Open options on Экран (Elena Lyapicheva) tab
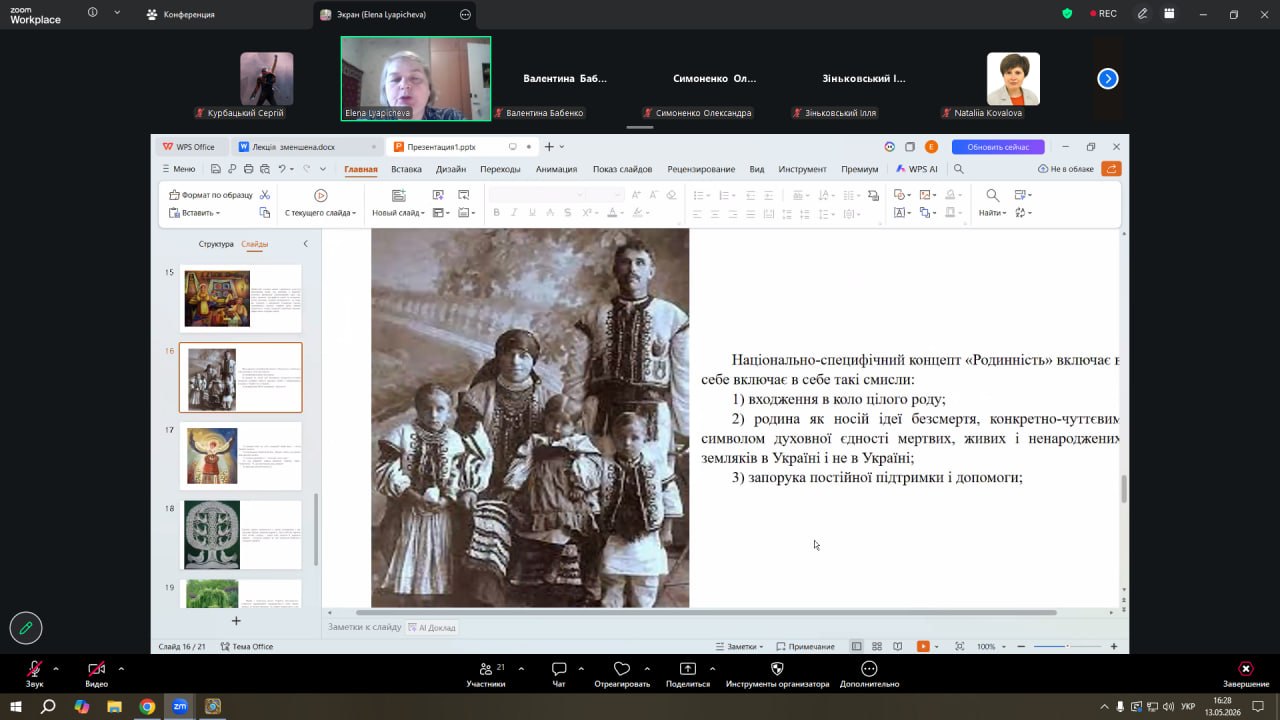 465,15
